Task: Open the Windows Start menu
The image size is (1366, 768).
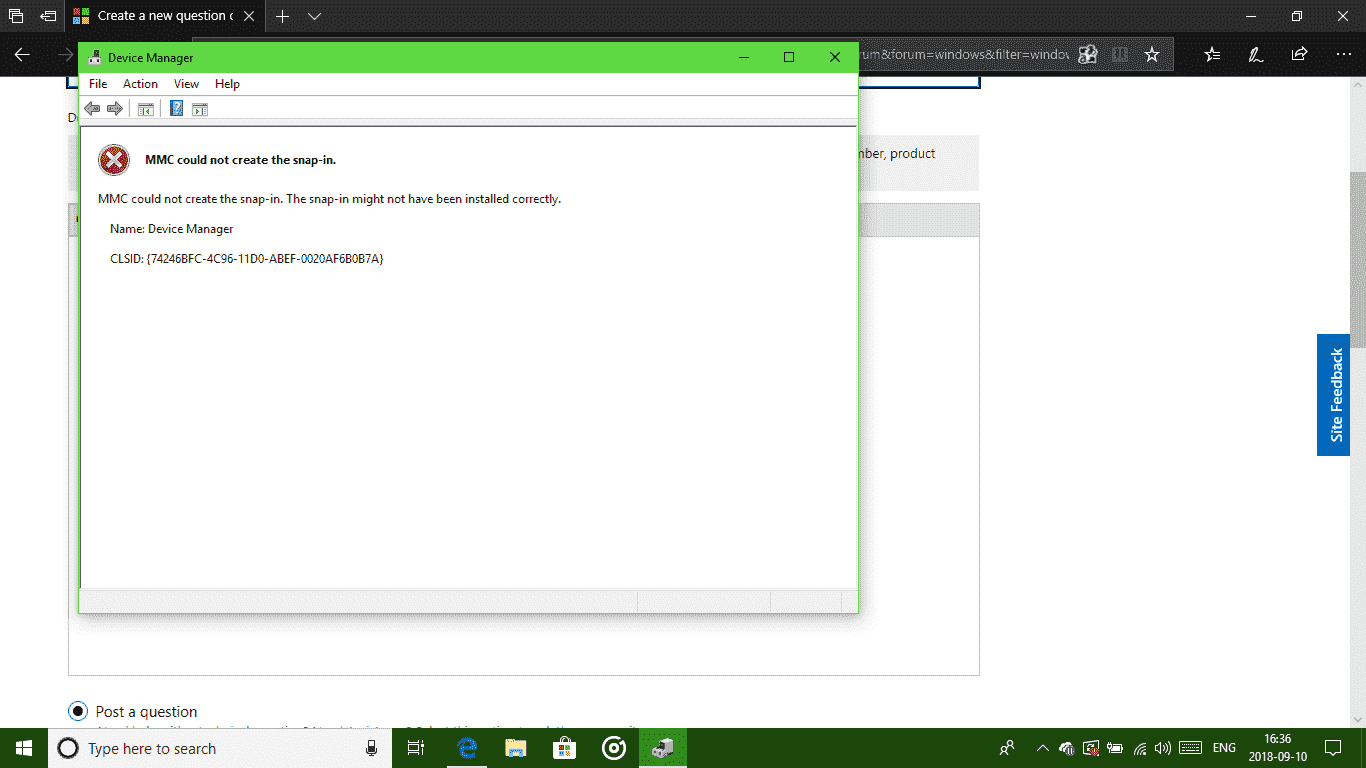Action: [x=24, y=748]
